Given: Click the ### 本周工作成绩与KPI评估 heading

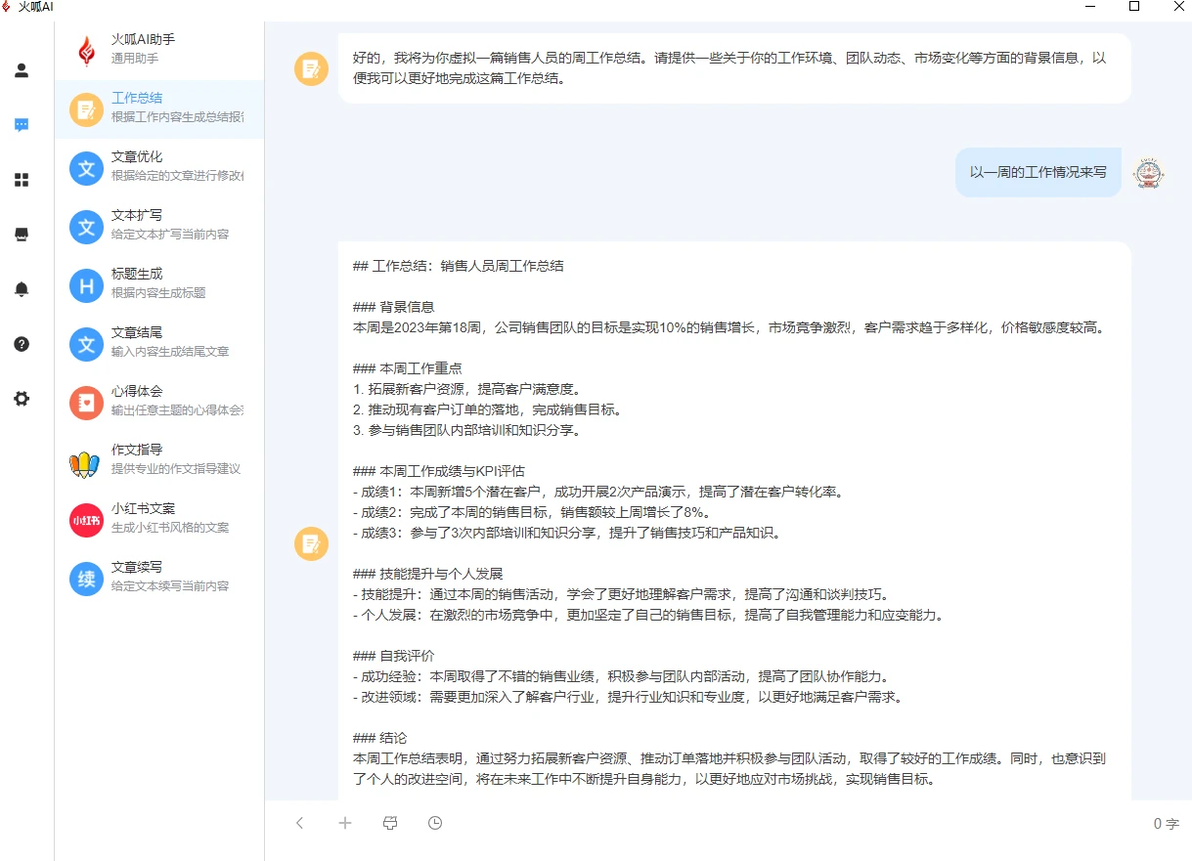Looking at the screenshot, I should [x=439, y=471].
